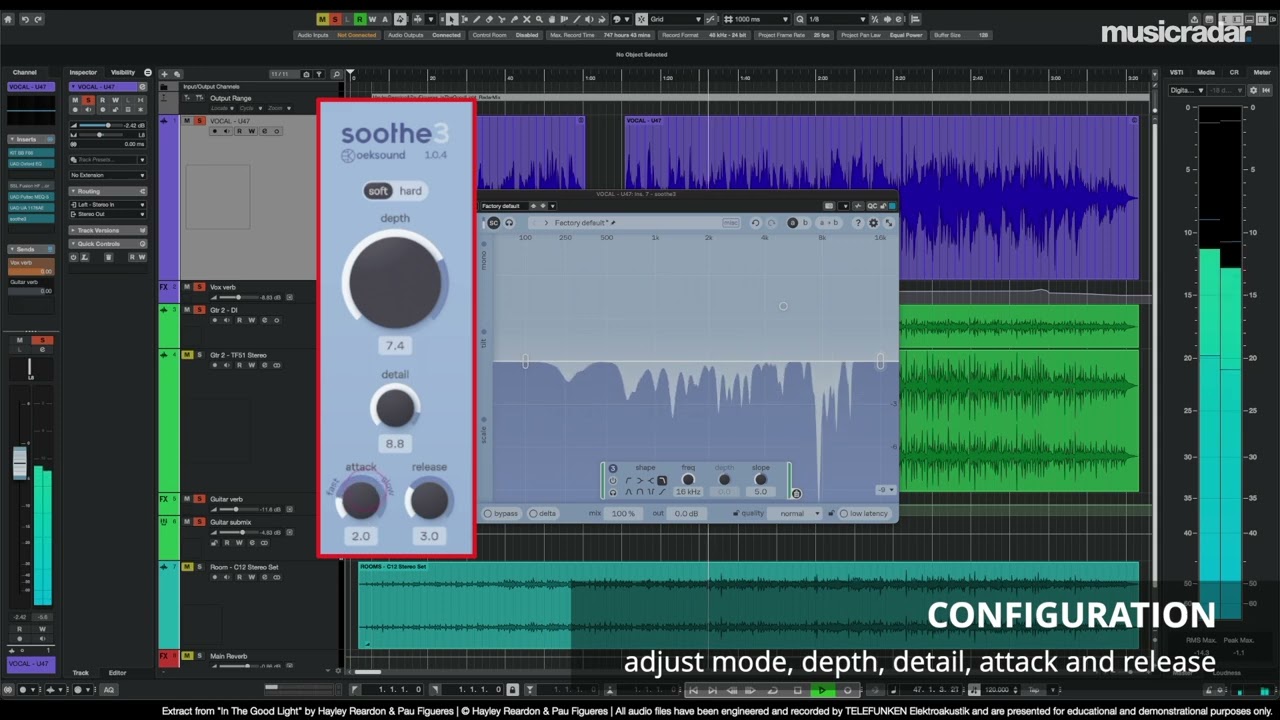Click Inspector delete trash icon

pyautogui.click(x=109, y=257)
